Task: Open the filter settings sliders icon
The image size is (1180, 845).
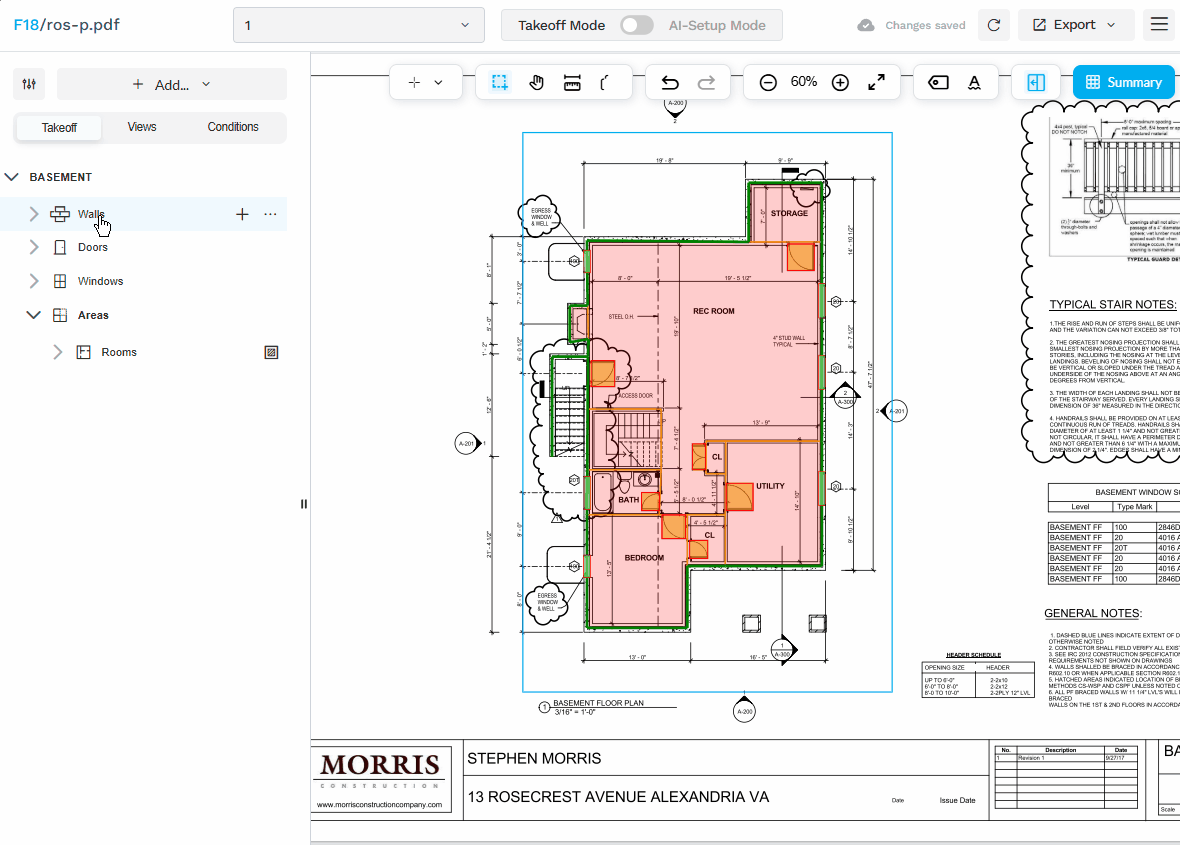Action: [x=29, y=84]
